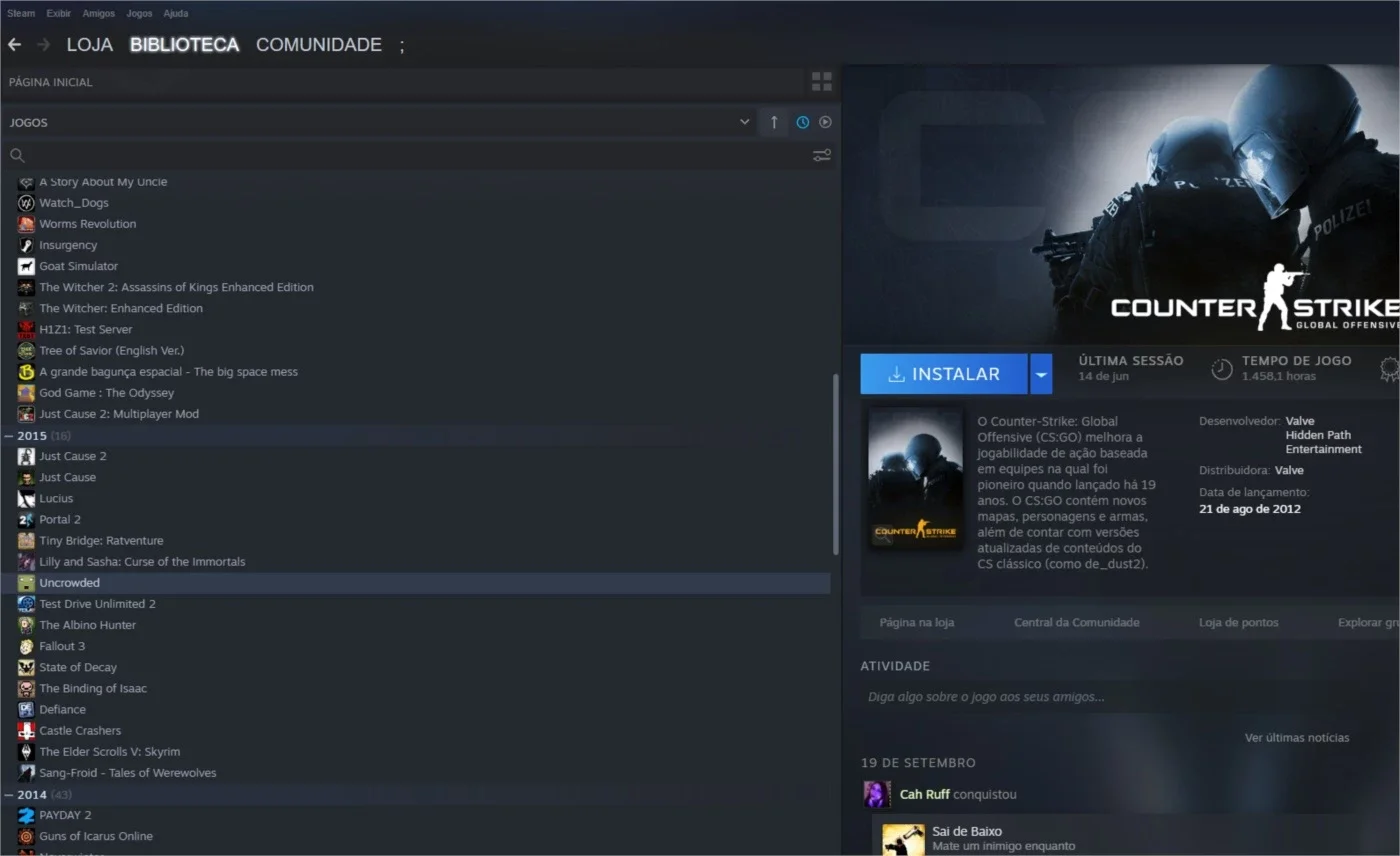This screenshot has height=856, width=1400.
Task: Click Ver últimas notícias
Action: coord(1297,737)
